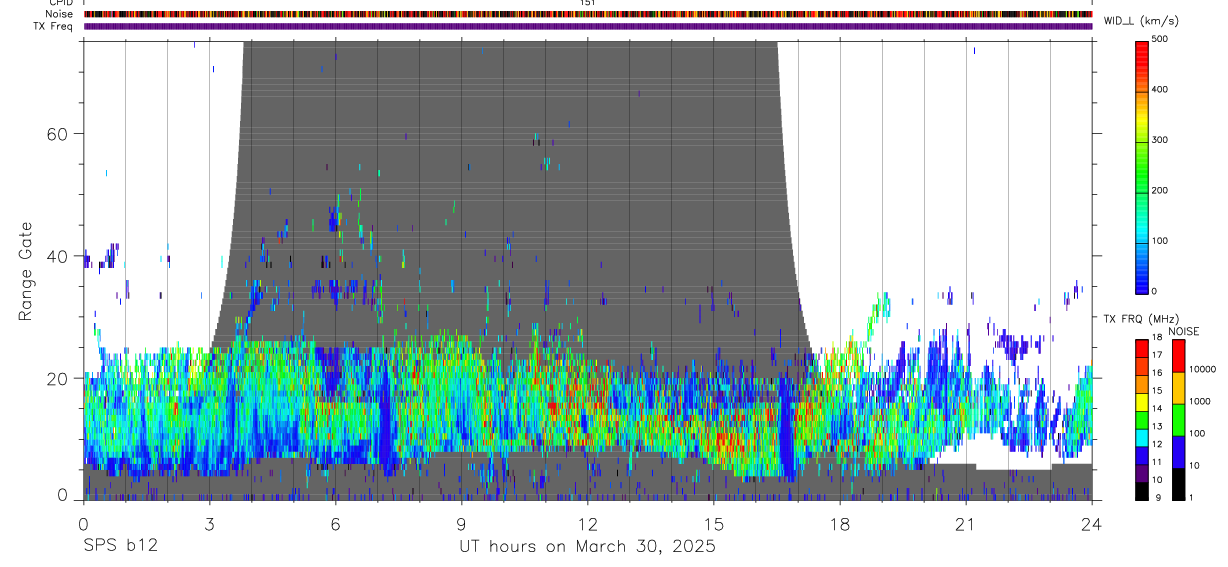The image size is (1228, 567).
Task: Click hour tick 18 on the time axis
Action: point(839,523)
